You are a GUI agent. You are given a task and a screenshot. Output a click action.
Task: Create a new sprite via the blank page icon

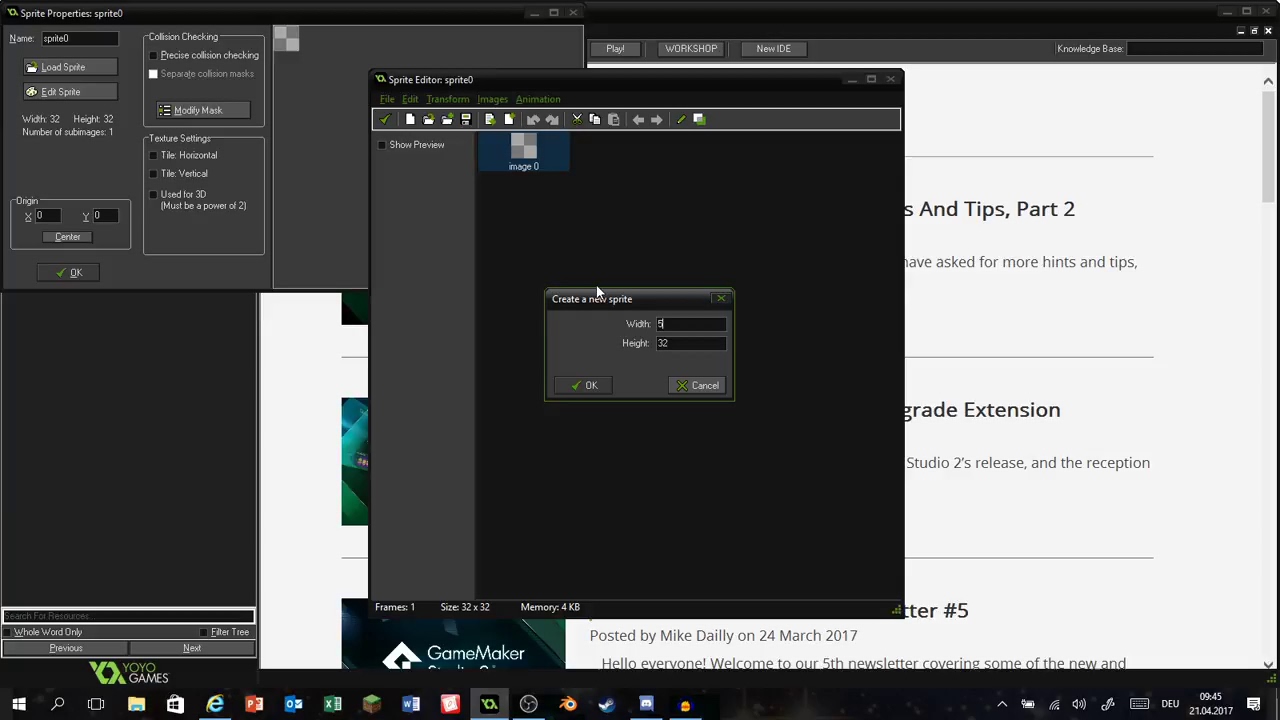click(x=410, y=120)
